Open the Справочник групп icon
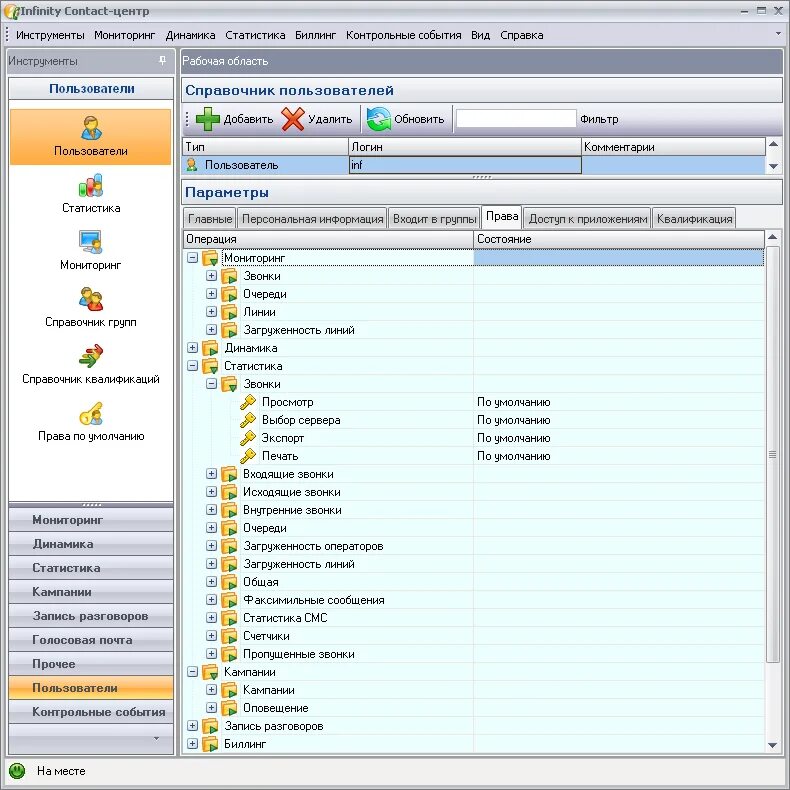 coord(91,299)
